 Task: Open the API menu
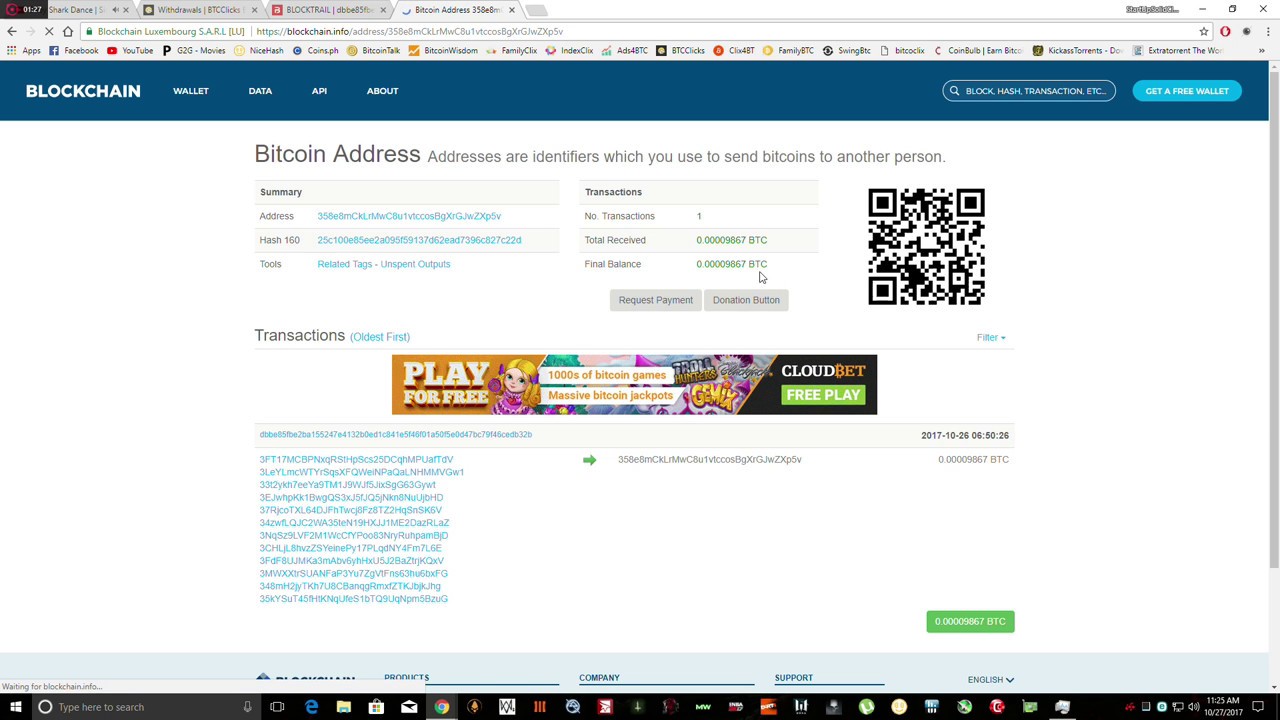319,91
